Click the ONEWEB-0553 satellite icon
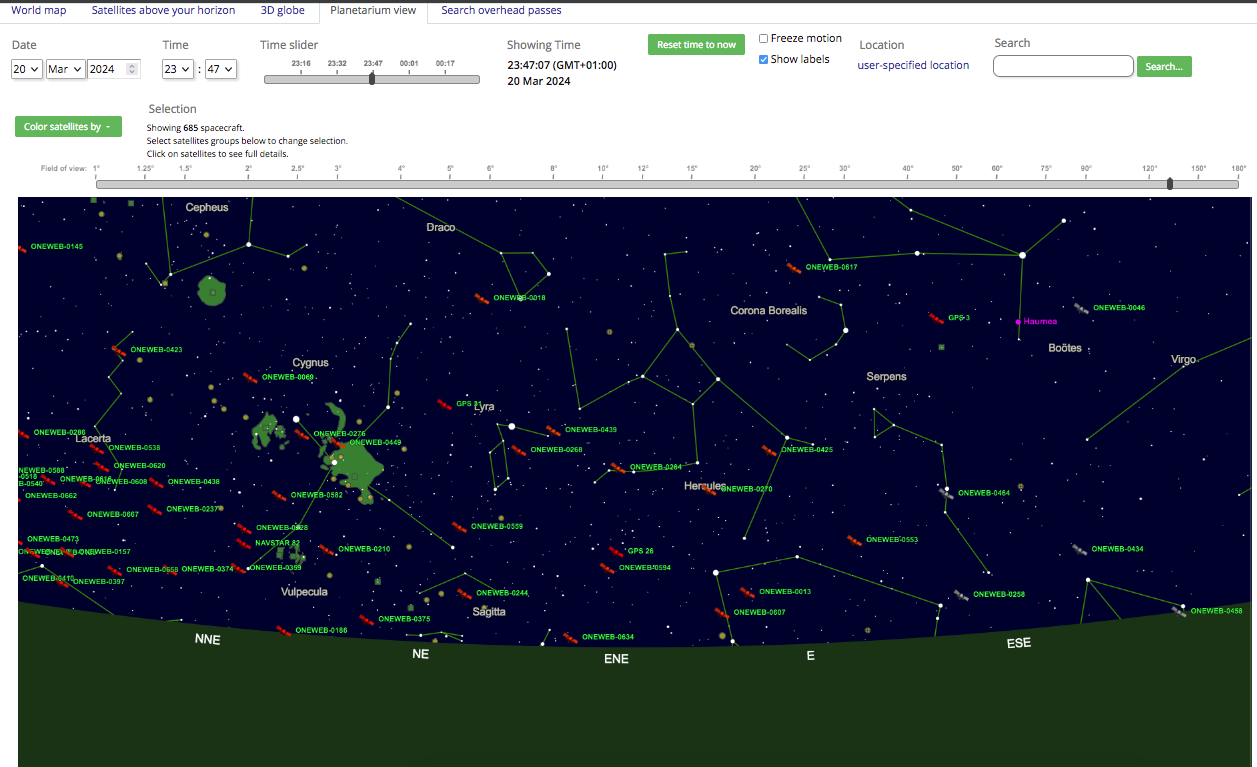This screenshot has height=767, width=1257. coord(854,540)
